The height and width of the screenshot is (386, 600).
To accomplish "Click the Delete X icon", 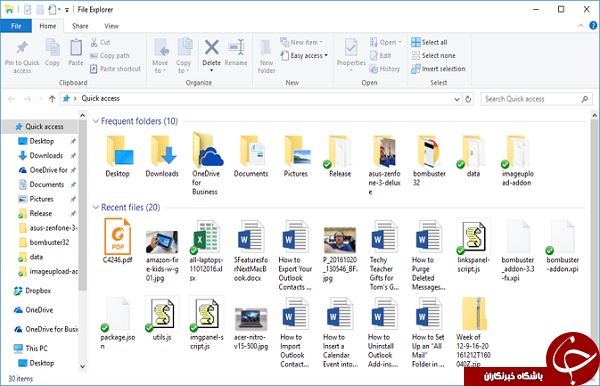I will click(x=212, y=47).
